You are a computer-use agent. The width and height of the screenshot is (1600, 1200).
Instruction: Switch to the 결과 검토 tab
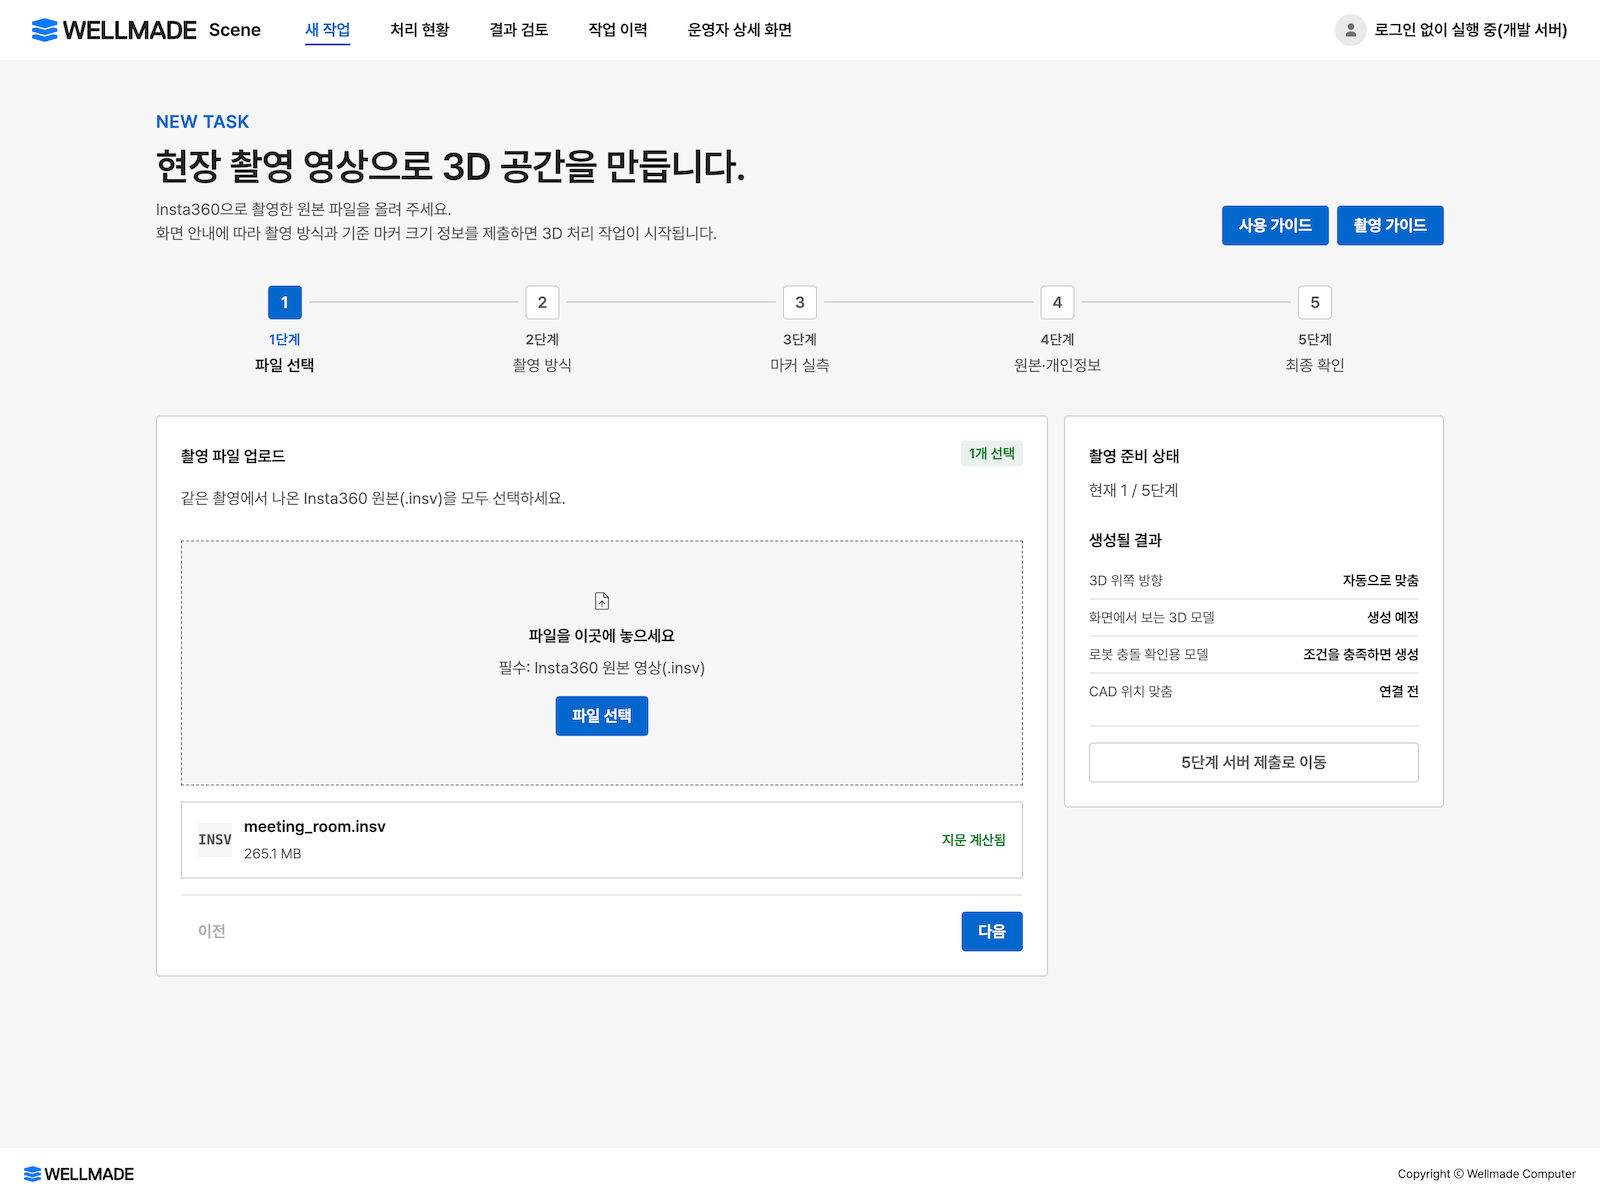tap(519, 30)
